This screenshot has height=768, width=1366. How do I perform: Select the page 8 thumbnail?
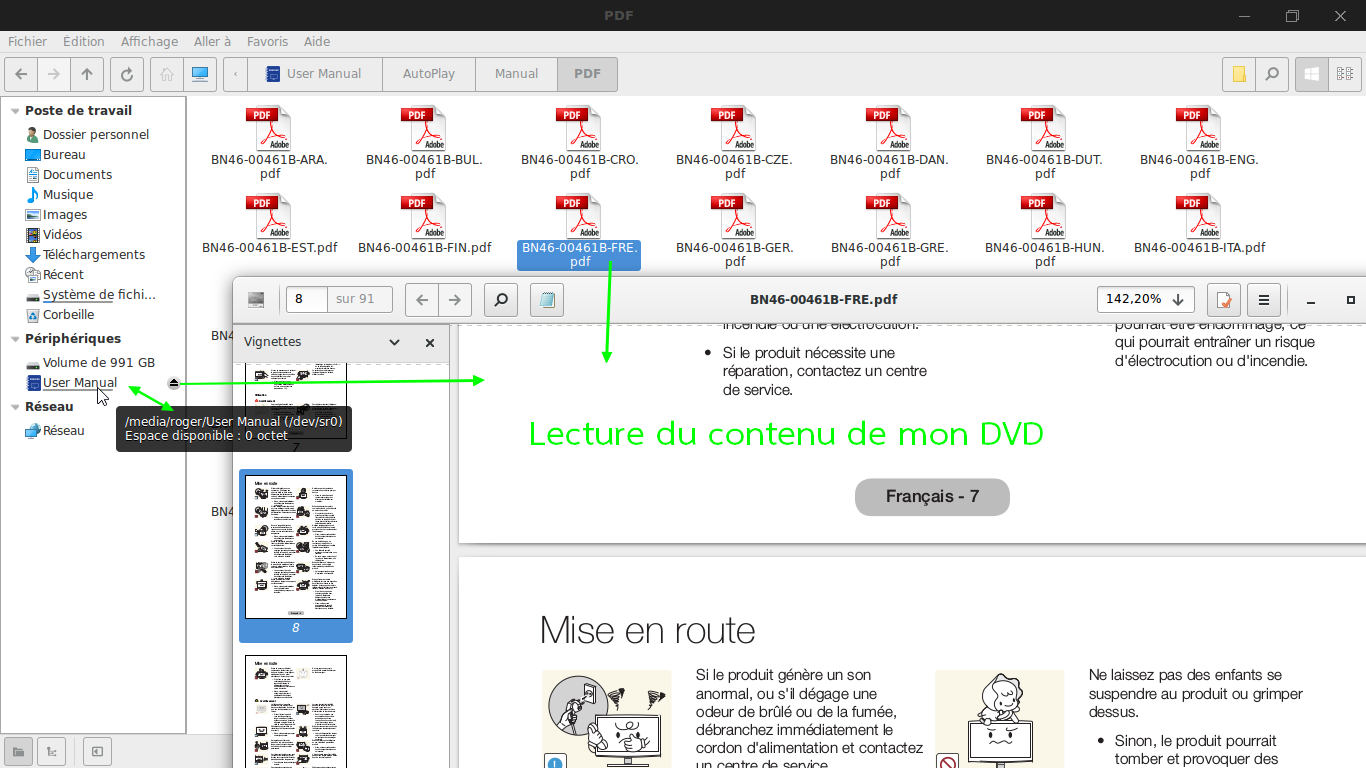pyautogui.click(x=296, y=548)
